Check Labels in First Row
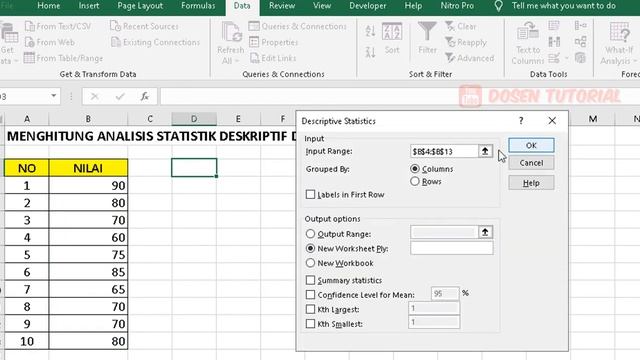This screenshot has height=360, width=640. [310, 194]
